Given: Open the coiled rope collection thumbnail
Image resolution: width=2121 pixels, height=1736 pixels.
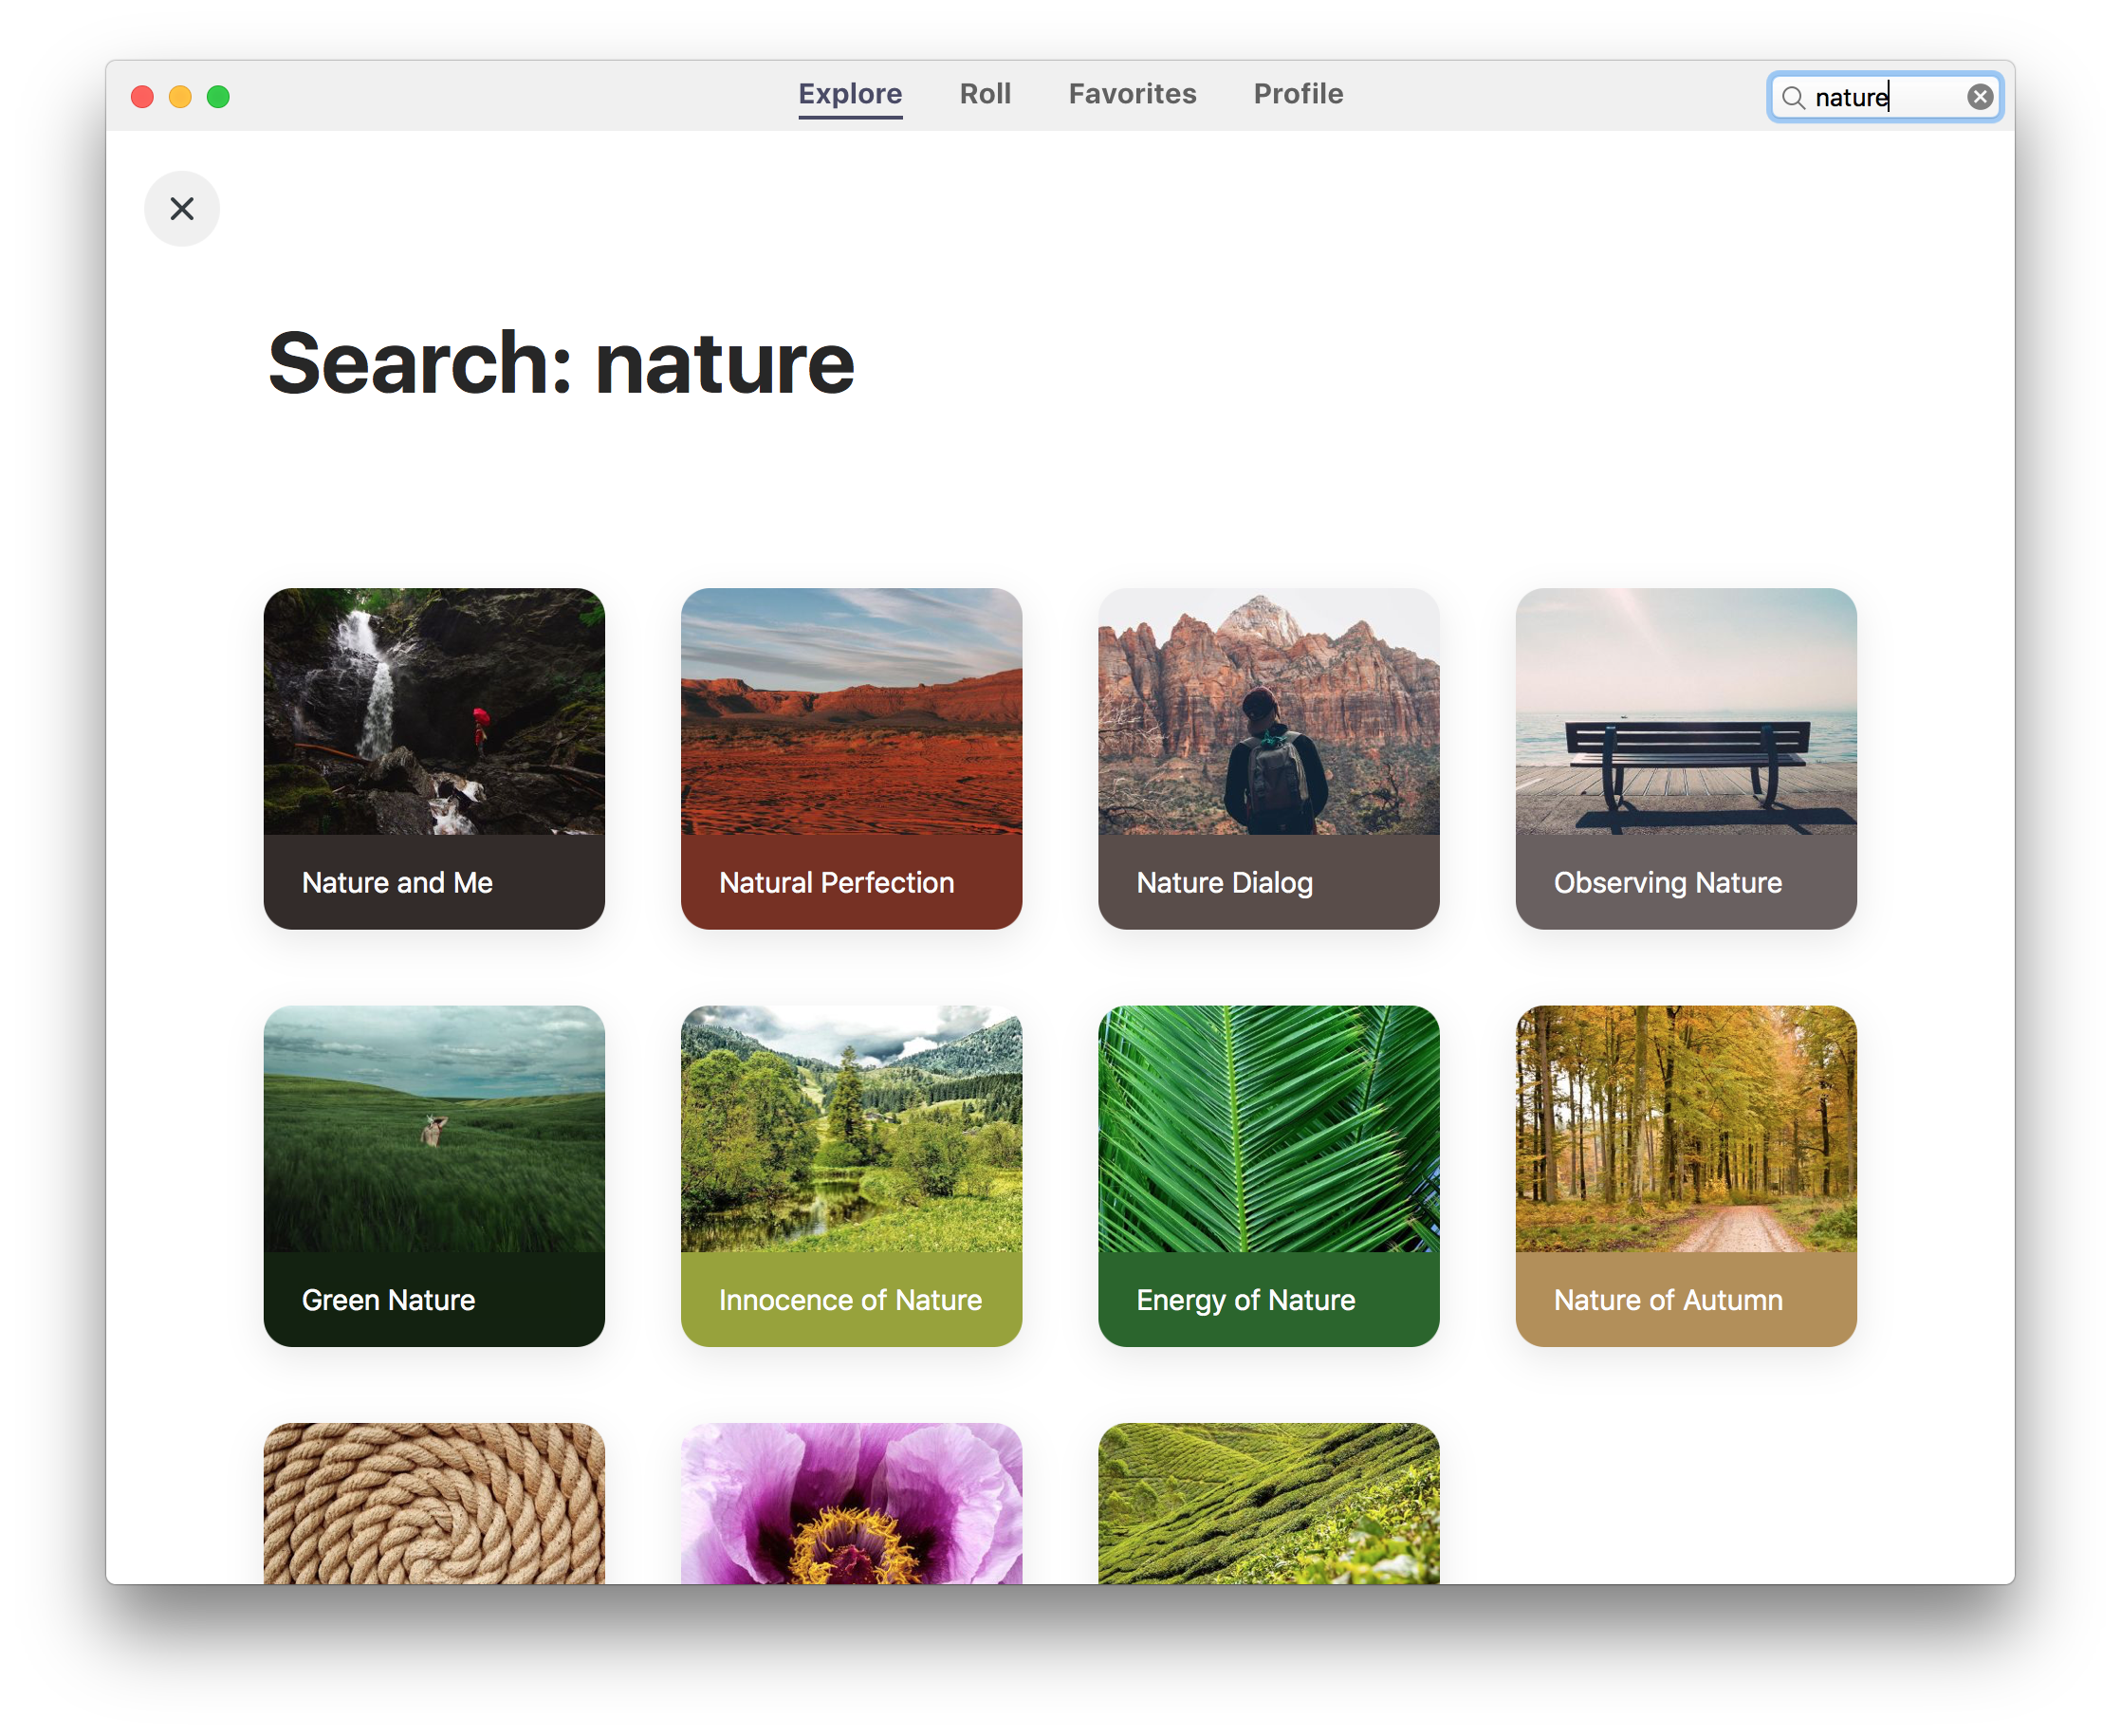Looking at the screenshot, I should point(434,1503).
